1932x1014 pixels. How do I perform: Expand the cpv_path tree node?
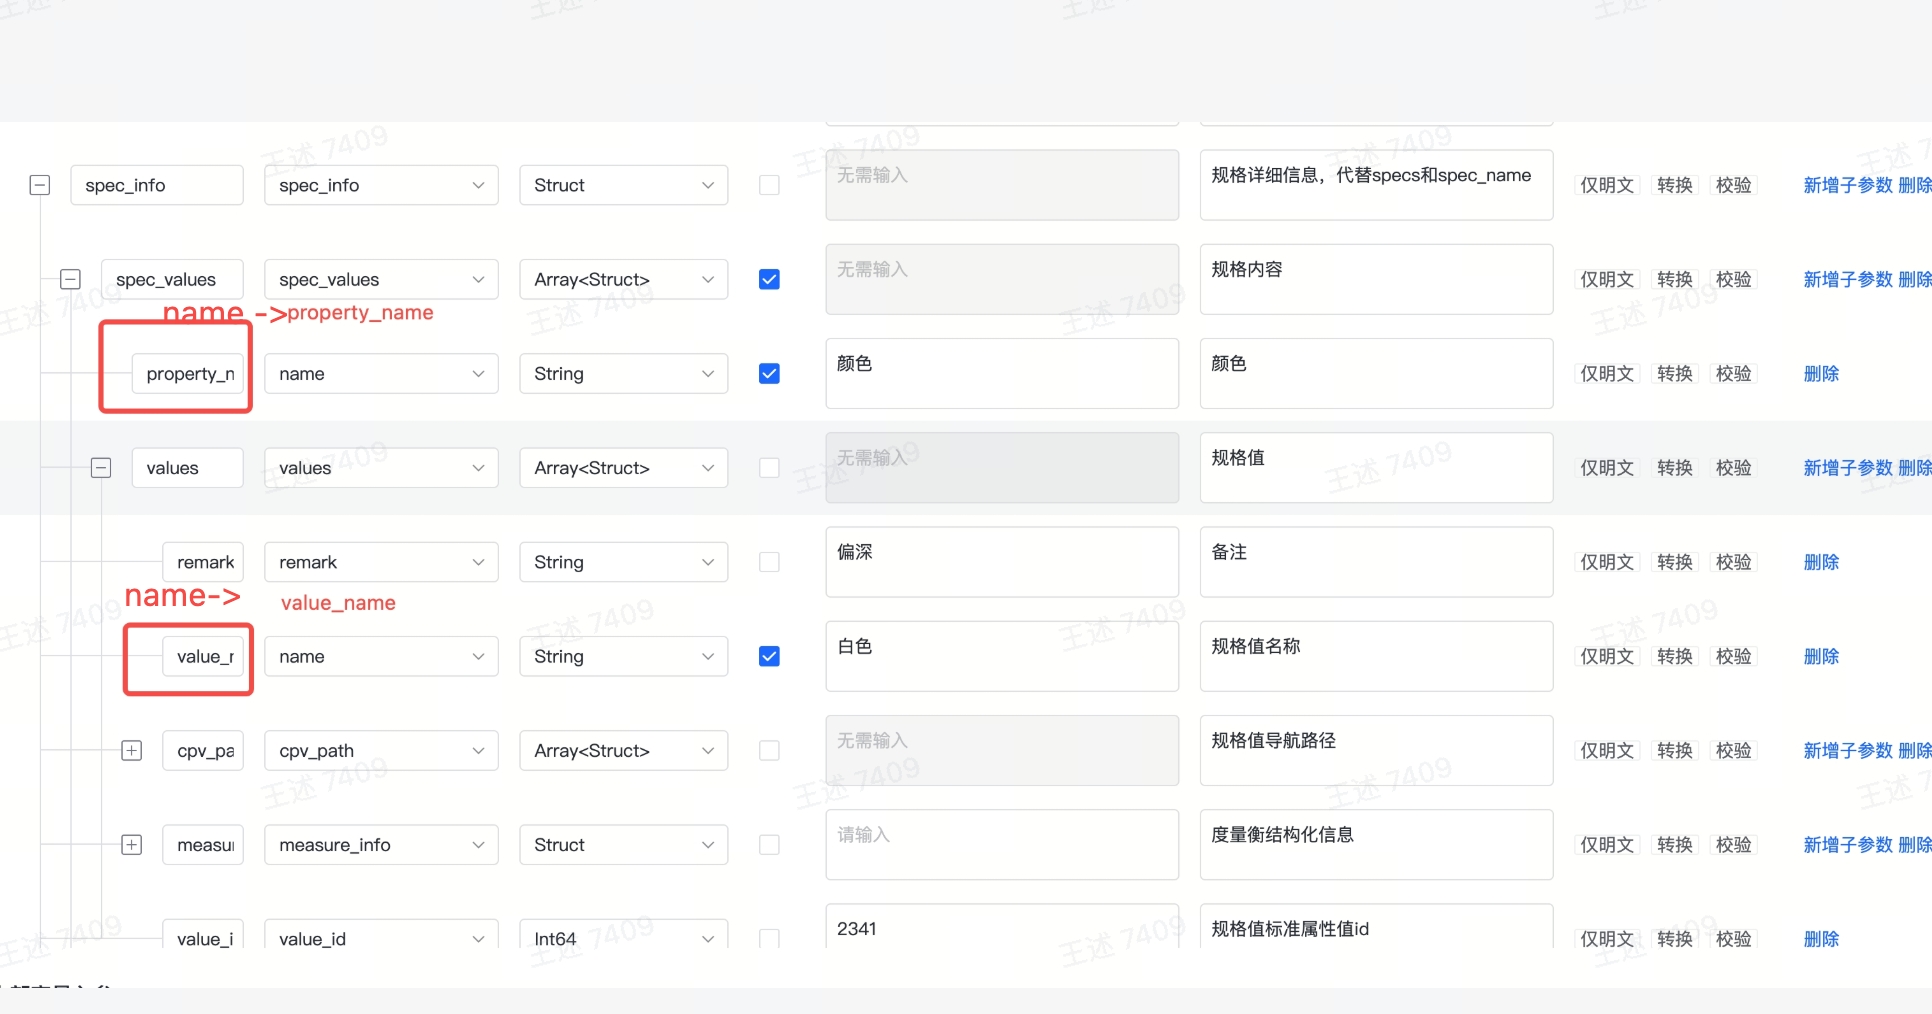pyautogui.click(x=131, y=751)
